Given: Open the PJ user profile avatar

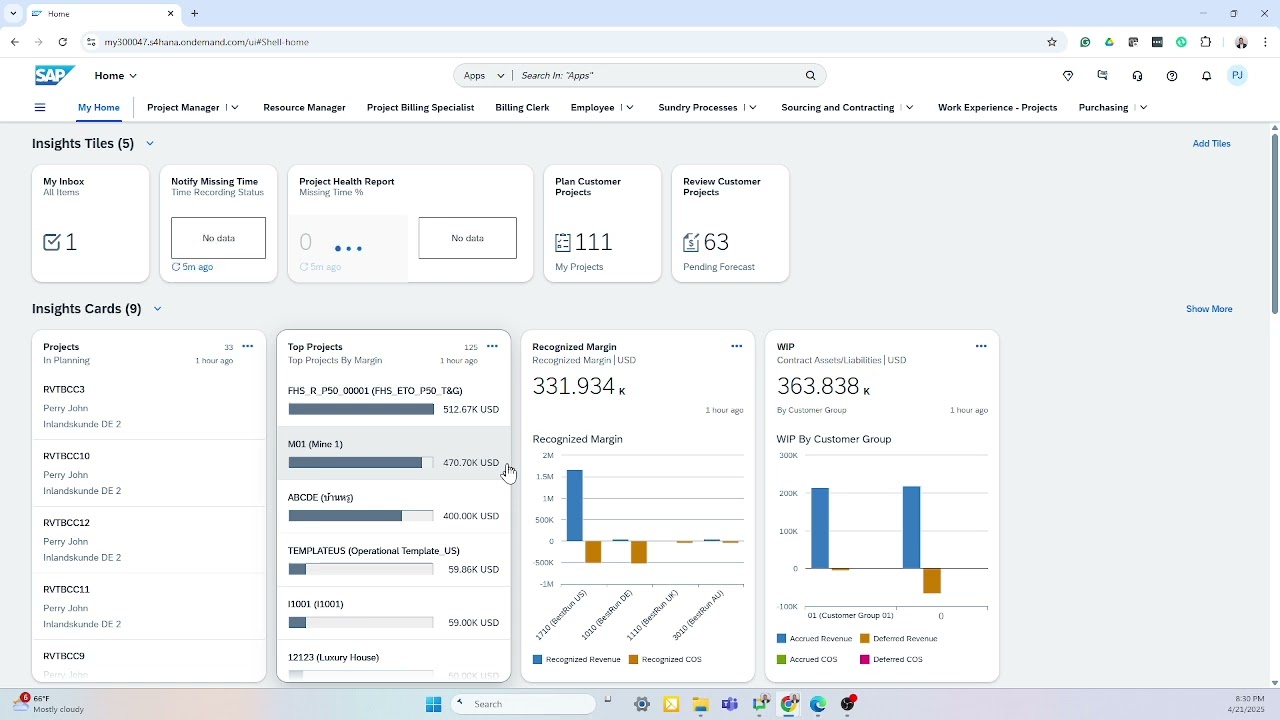Looking at the screenshot, I should (x=1237, y=76).
